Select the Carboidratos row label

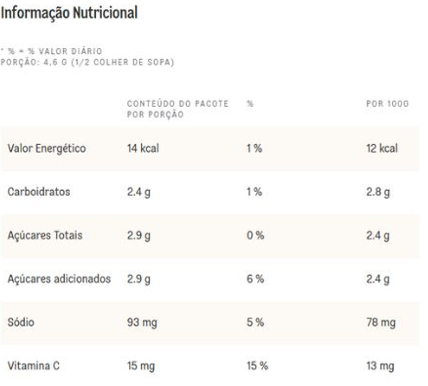(39, 192)
